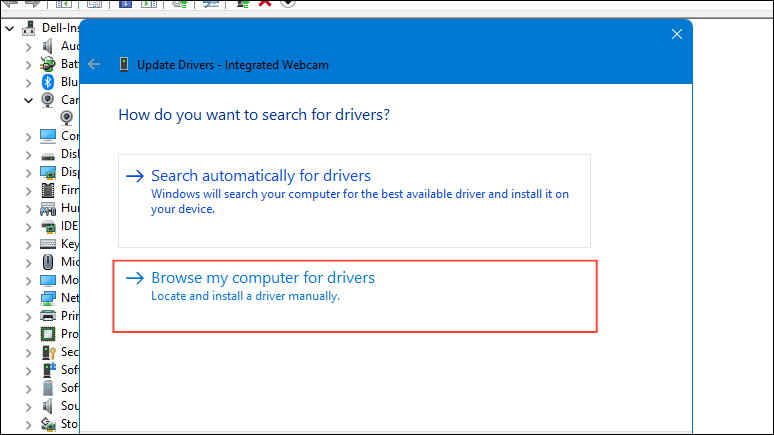Click the Security devices key icon
The height and width of the screenshot is (435, 774).
click(x=47, y=352)
